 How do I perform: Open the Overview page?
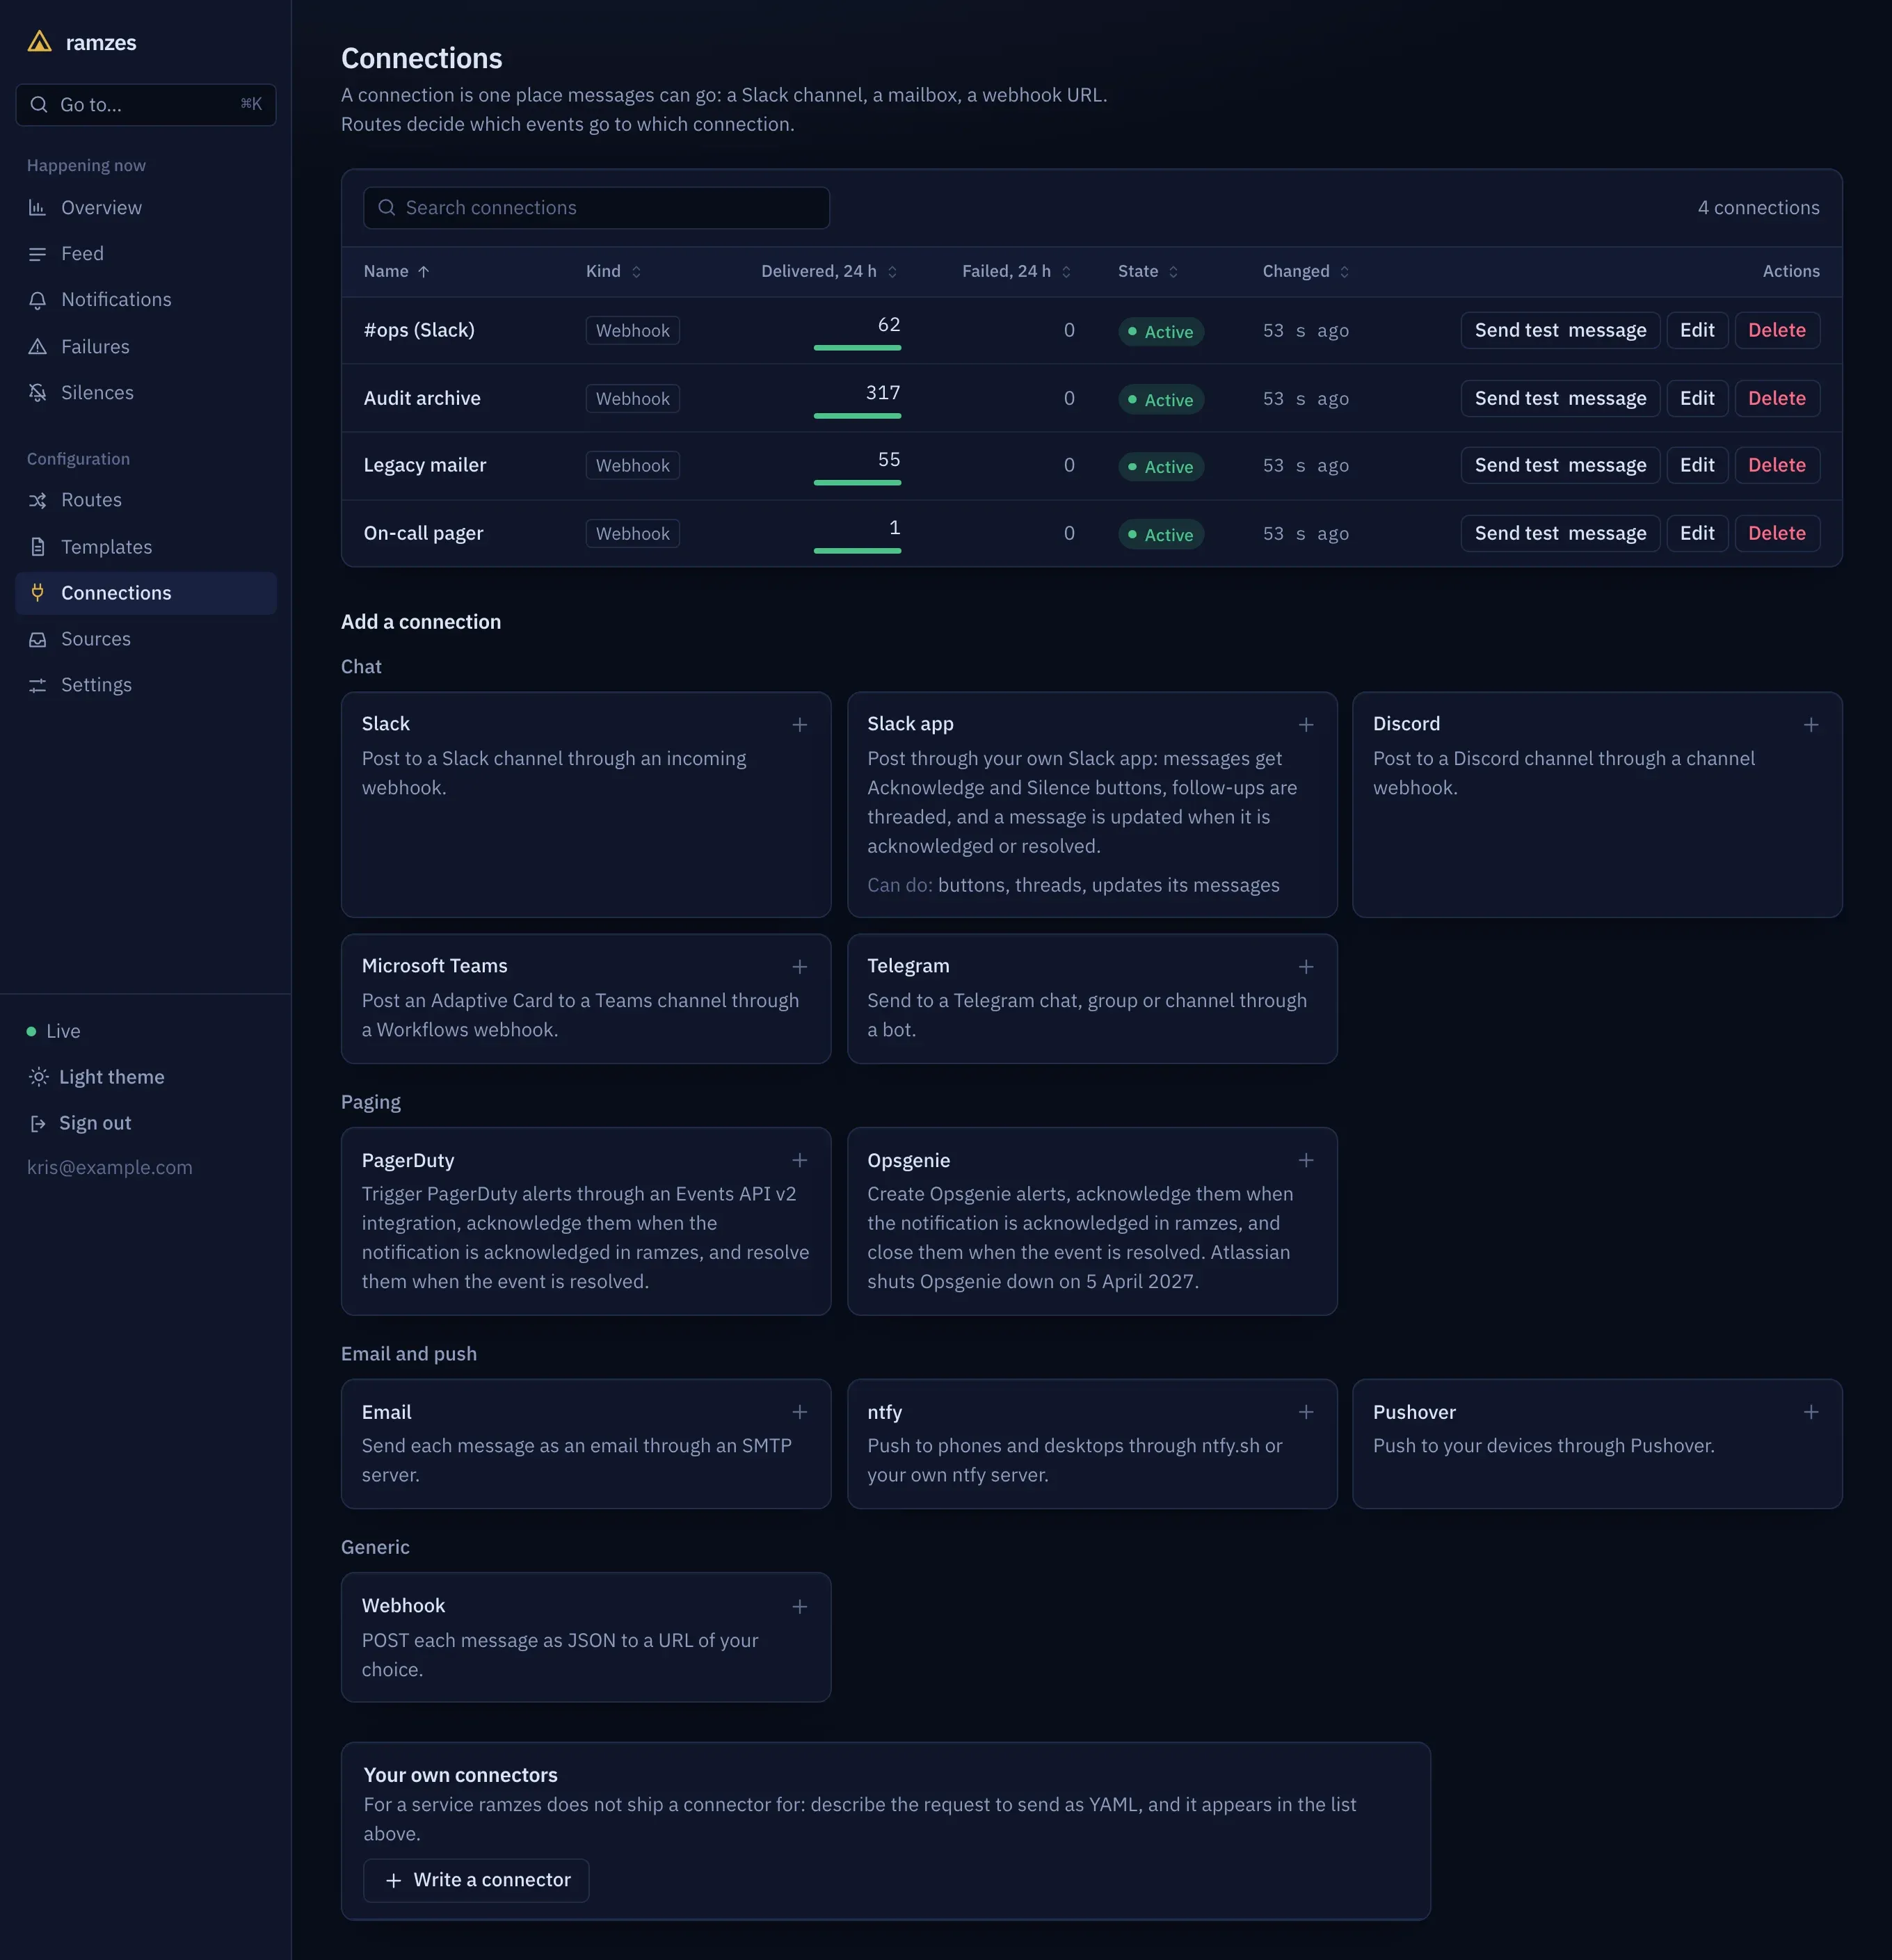tap(146, 208)
